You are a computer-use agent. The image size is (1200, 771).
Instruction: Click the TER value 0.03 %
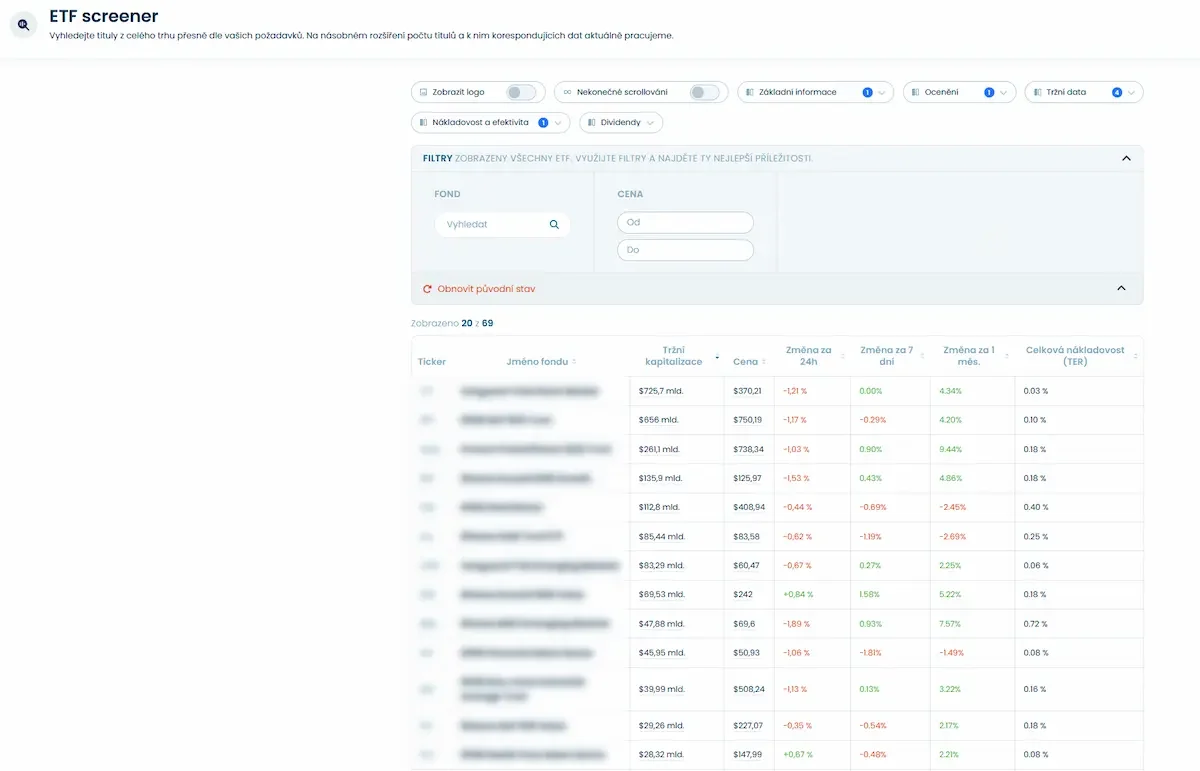[1036, 391]
